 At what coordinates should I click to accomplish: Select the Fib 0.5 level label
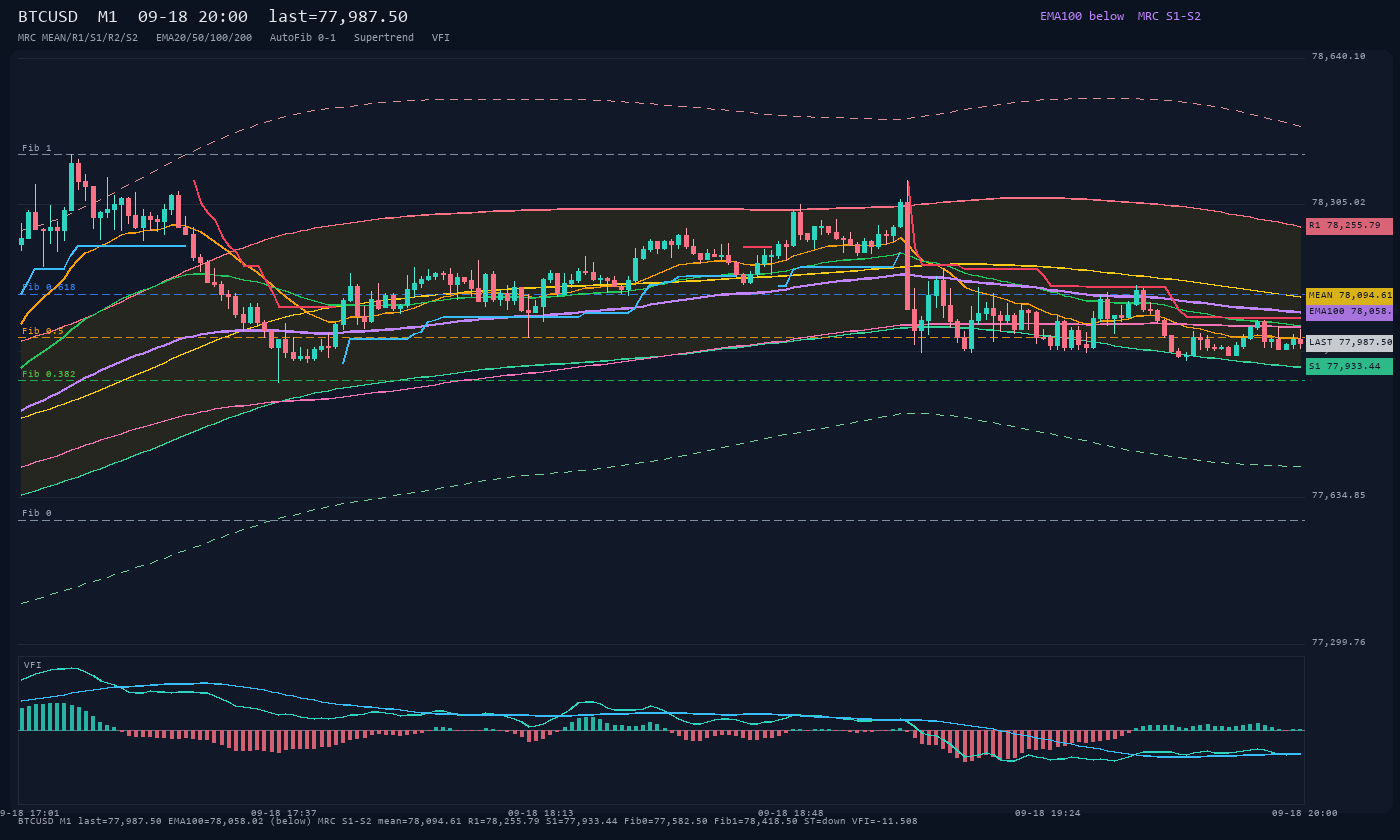click(43, 331)
